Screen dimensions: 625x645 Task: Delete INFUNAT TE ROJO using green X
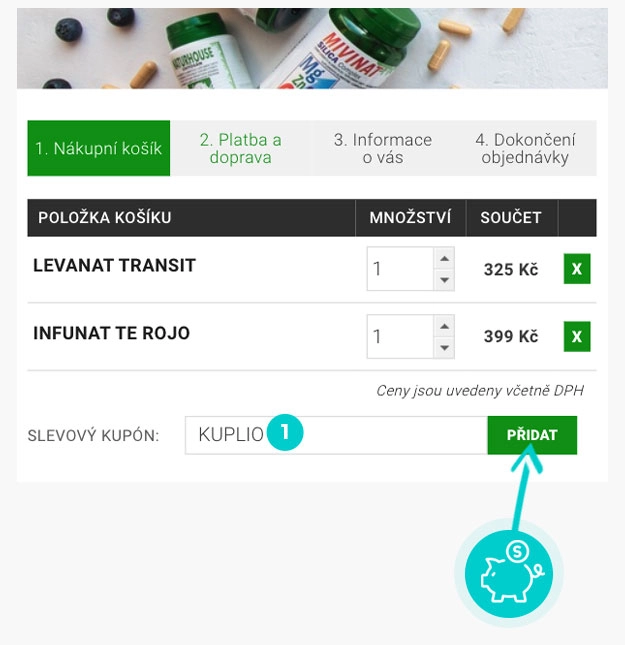[x=577, y=337]
